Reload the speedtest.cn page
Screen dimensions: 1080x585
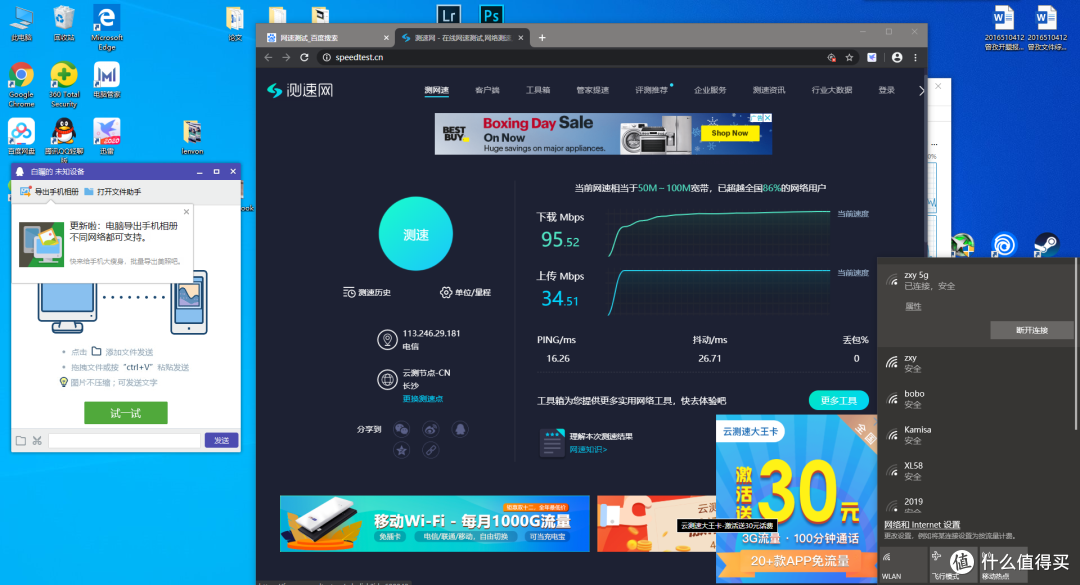(x=304, y=57)
